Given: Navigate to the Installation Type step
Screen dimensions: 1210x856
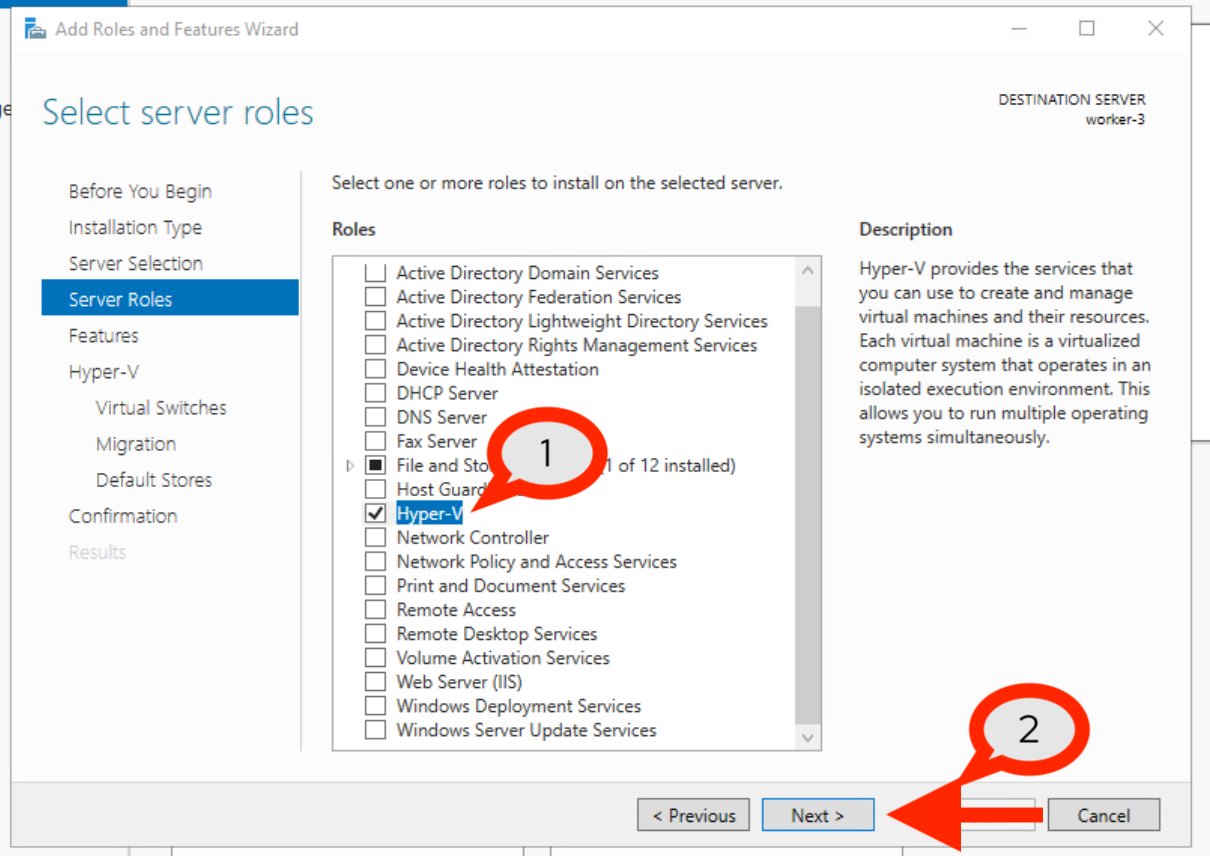Looking at the screenshot, I should coord(135,227).
